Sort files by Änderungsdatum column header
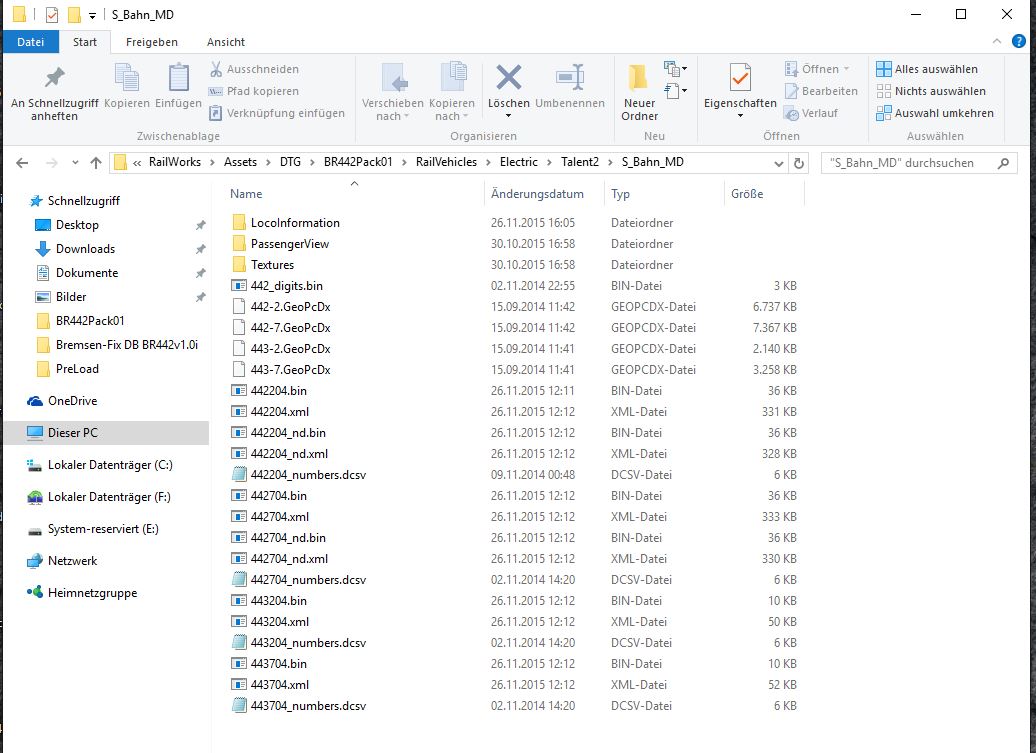This screenshot has width=1036, height=753. 537,194
